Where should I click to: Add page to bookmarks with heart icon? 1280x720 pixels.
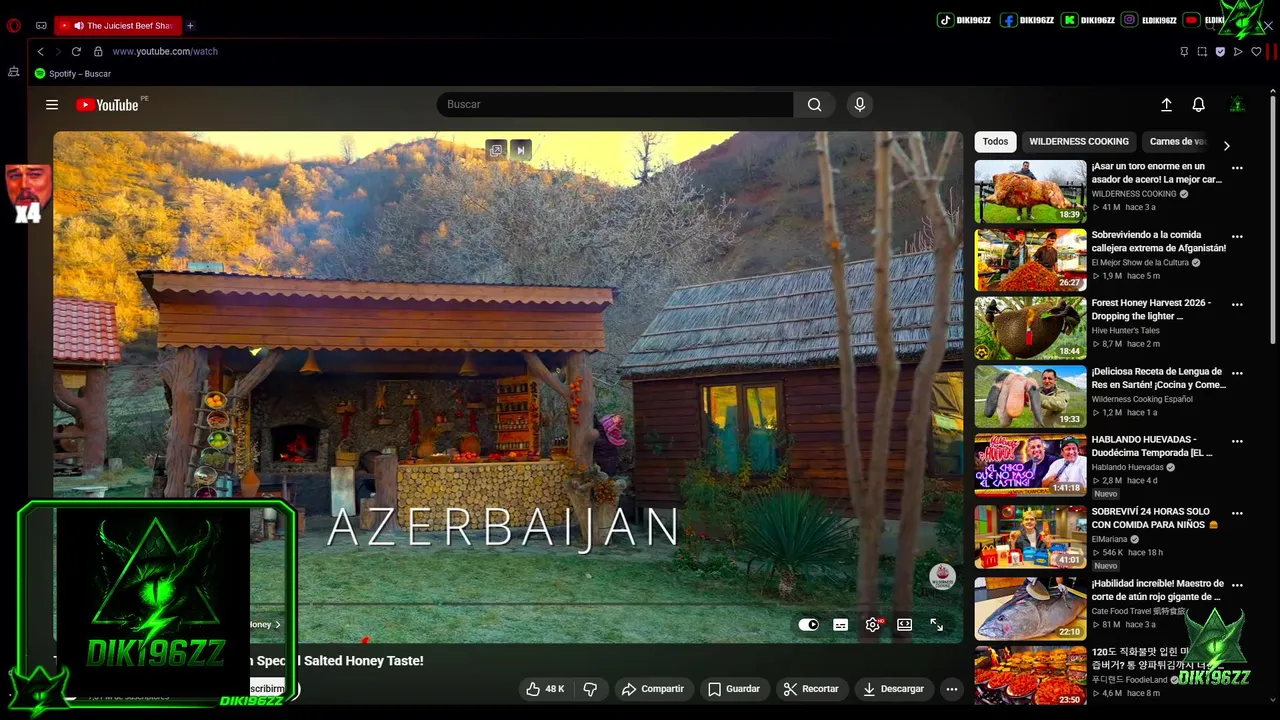point(1256,51)
